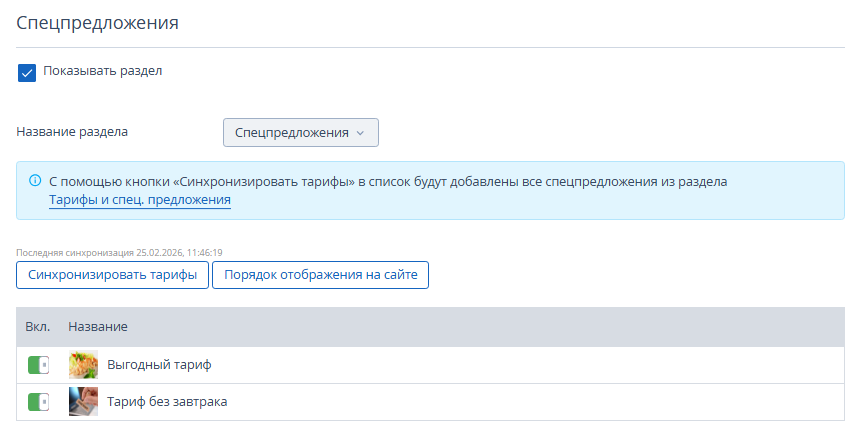Select the «Тариф без завтрака» row name

tap(167, 402)
